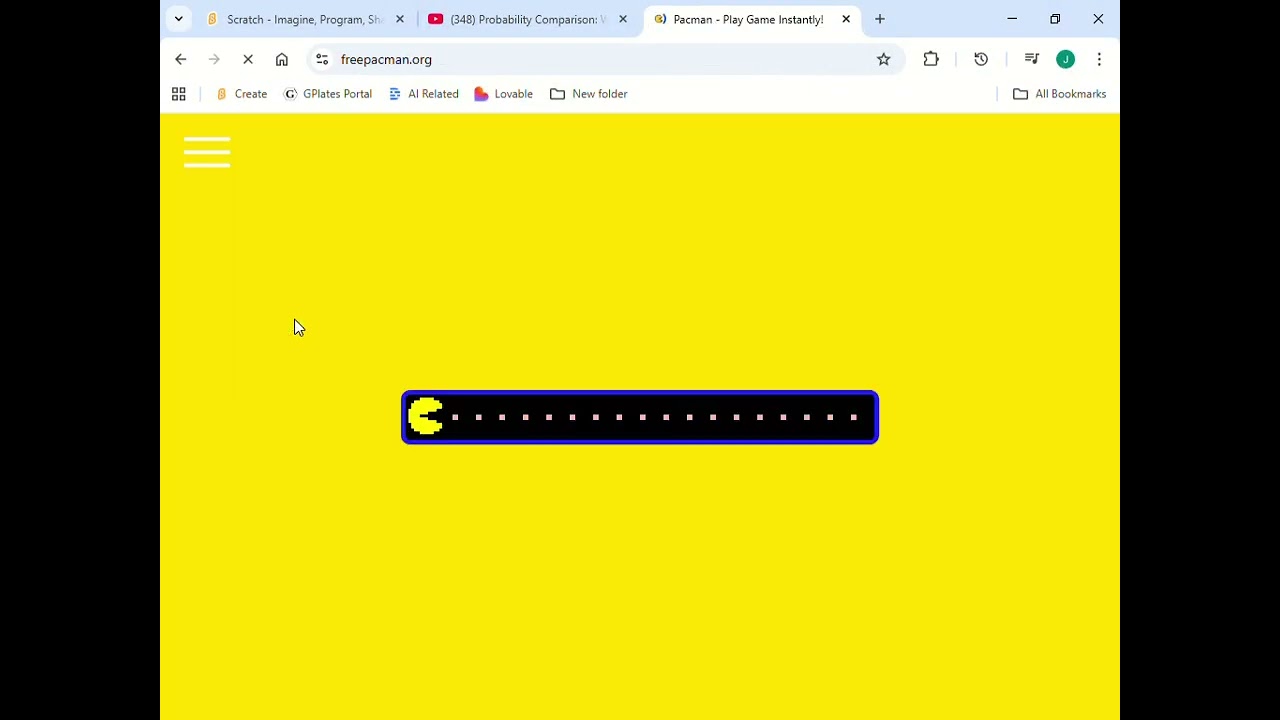
Task: Open a new tab with plus button
Action: 880,19
